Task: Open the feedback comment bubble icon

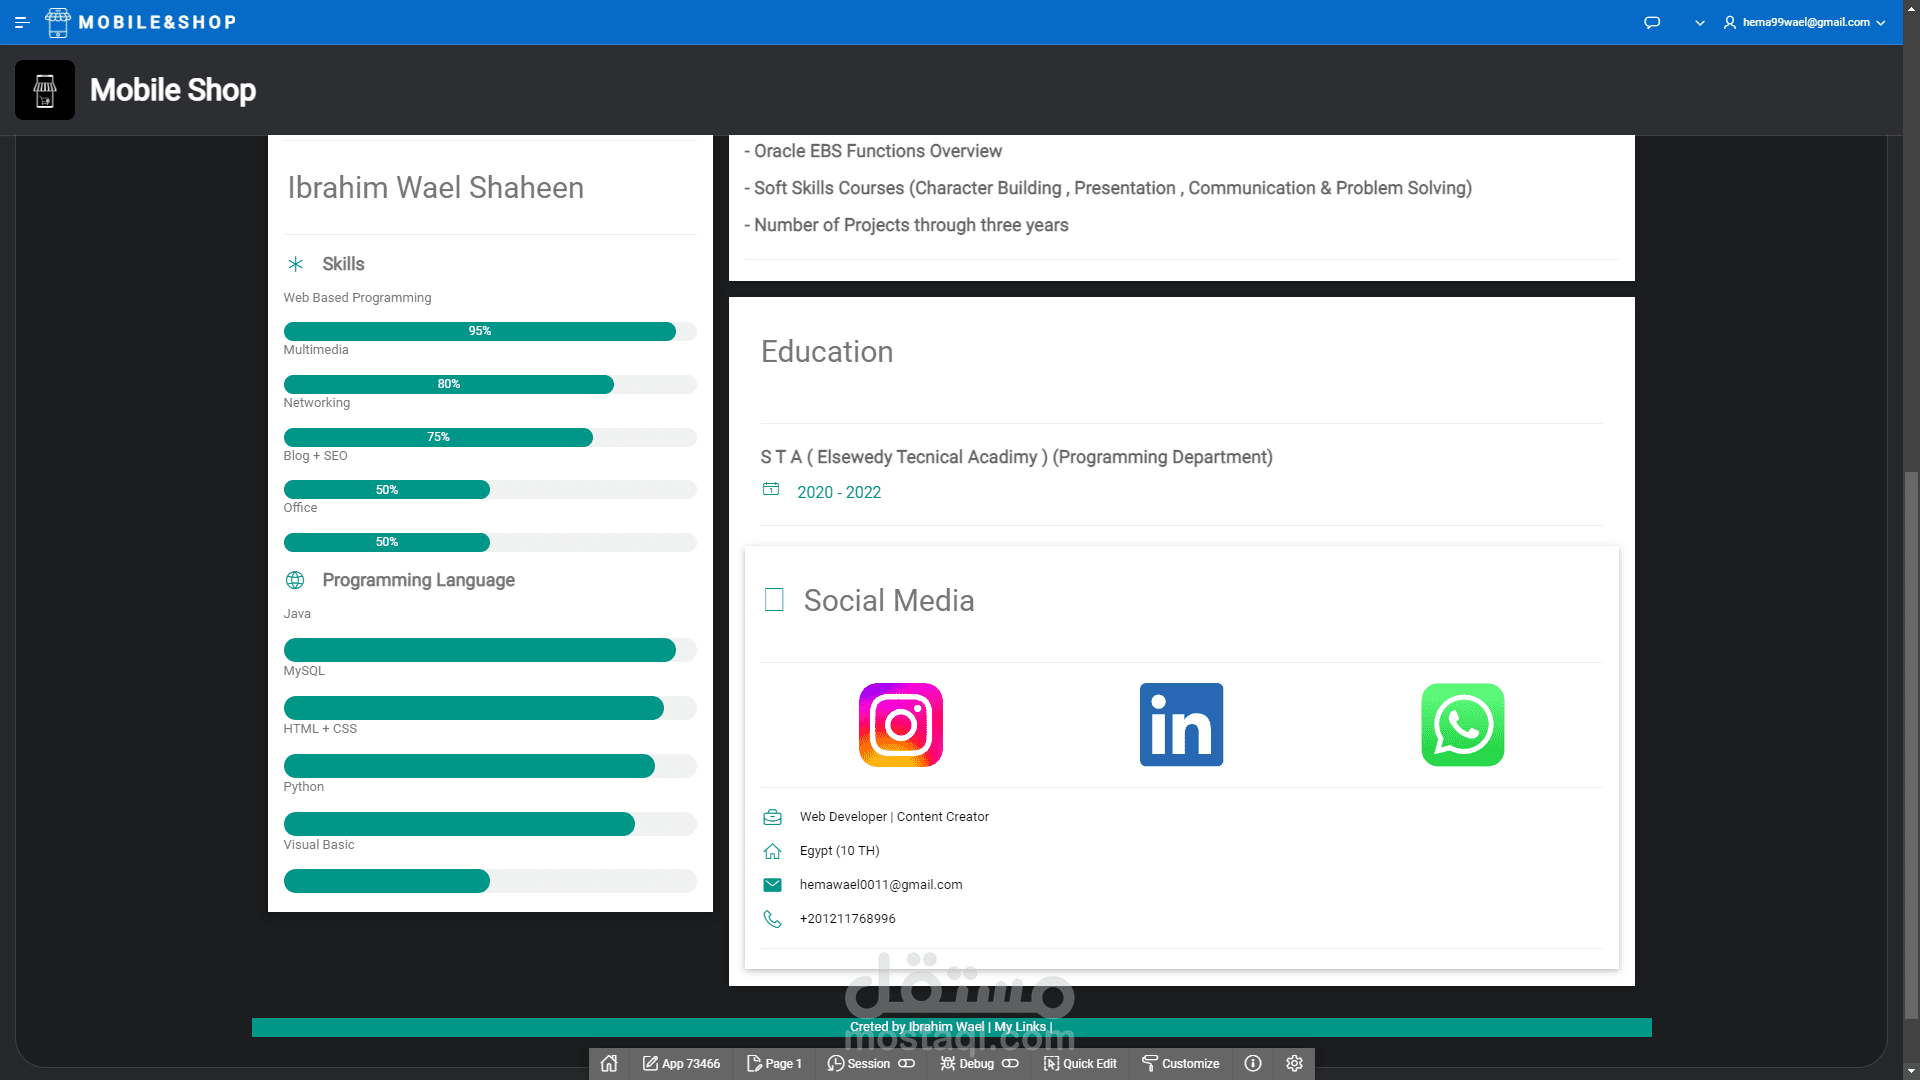Action: pyautogui.click(x=1652, y=22)
